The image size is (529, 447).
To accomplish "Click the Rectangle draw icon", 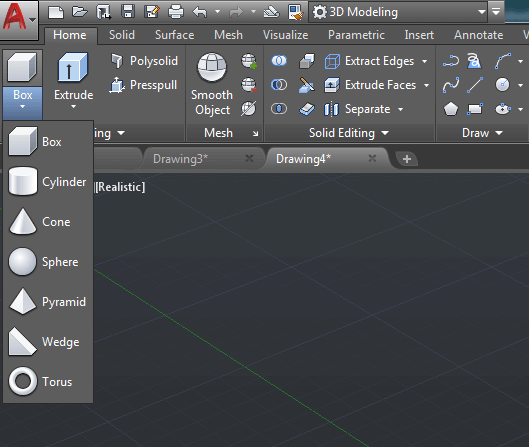I will [x=475, y=109].
